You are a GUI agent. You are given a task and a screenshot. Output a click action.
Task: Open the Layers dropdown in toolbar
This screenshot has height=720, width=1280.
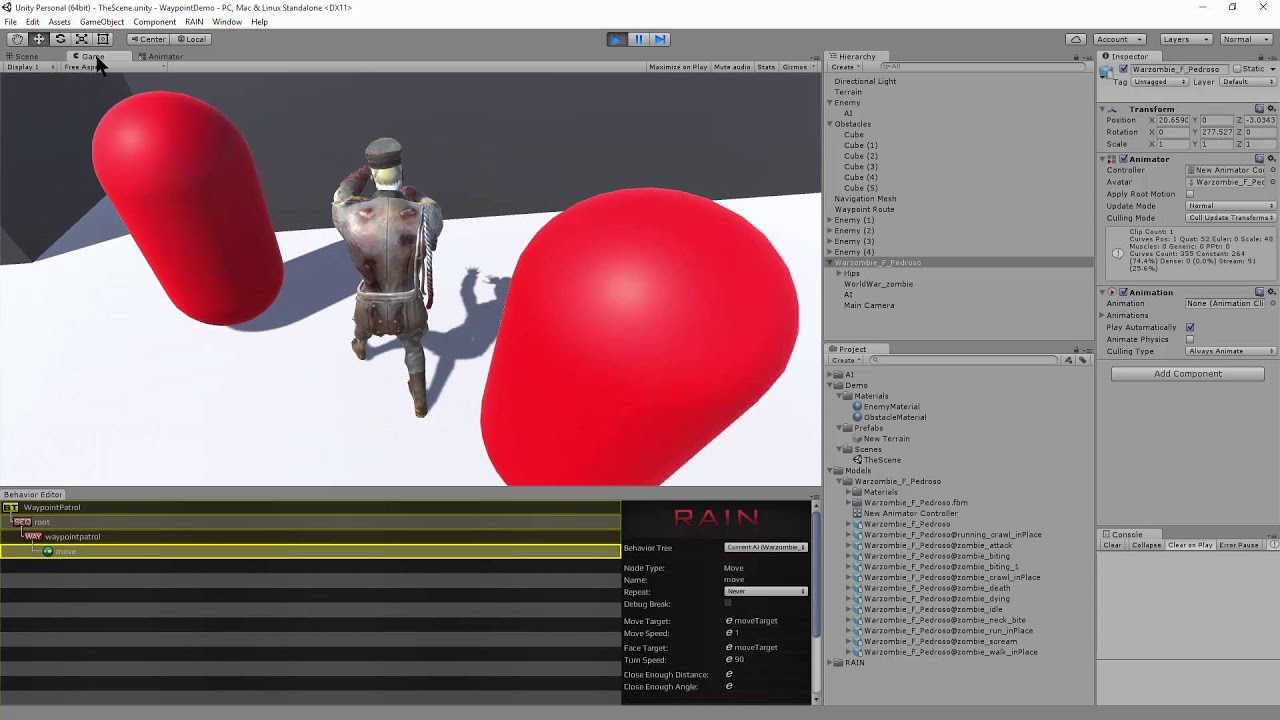tap(1186, 39)
